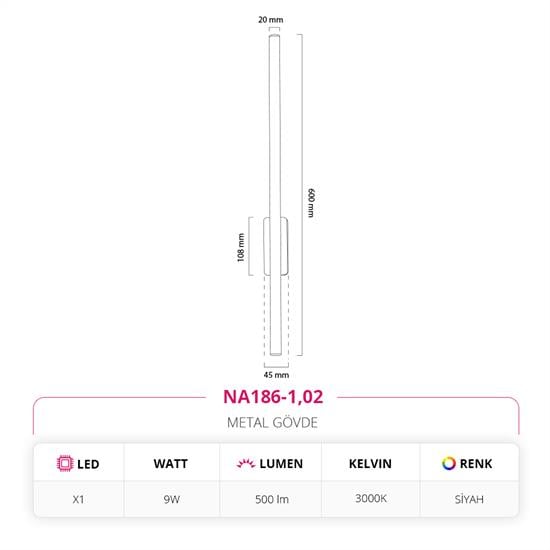Select the KELVIN column header
Image resolution: width=550 pixels, height=550 pixels.
pyautogui.click(x=370, y=464)
